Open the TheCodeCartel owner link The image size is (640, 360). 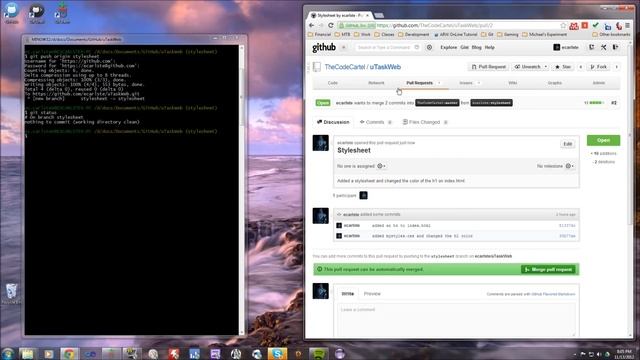pos(344,67)
